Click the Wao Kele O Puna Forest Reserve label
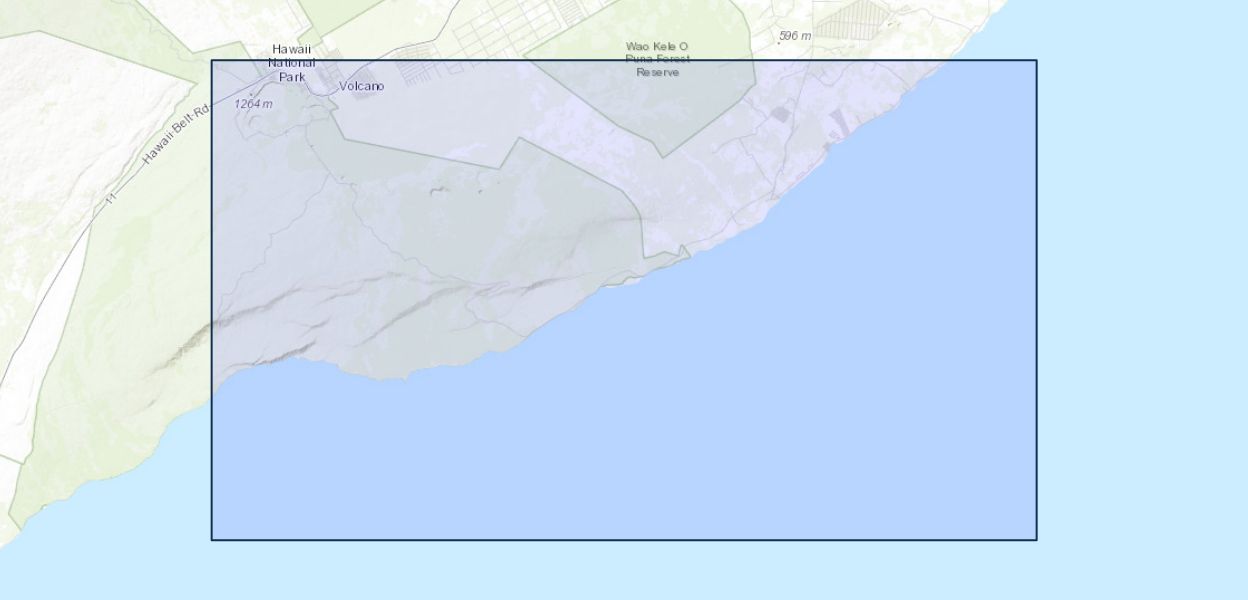The height and width of the screenshot is (600, 1248). coord(657,59)
